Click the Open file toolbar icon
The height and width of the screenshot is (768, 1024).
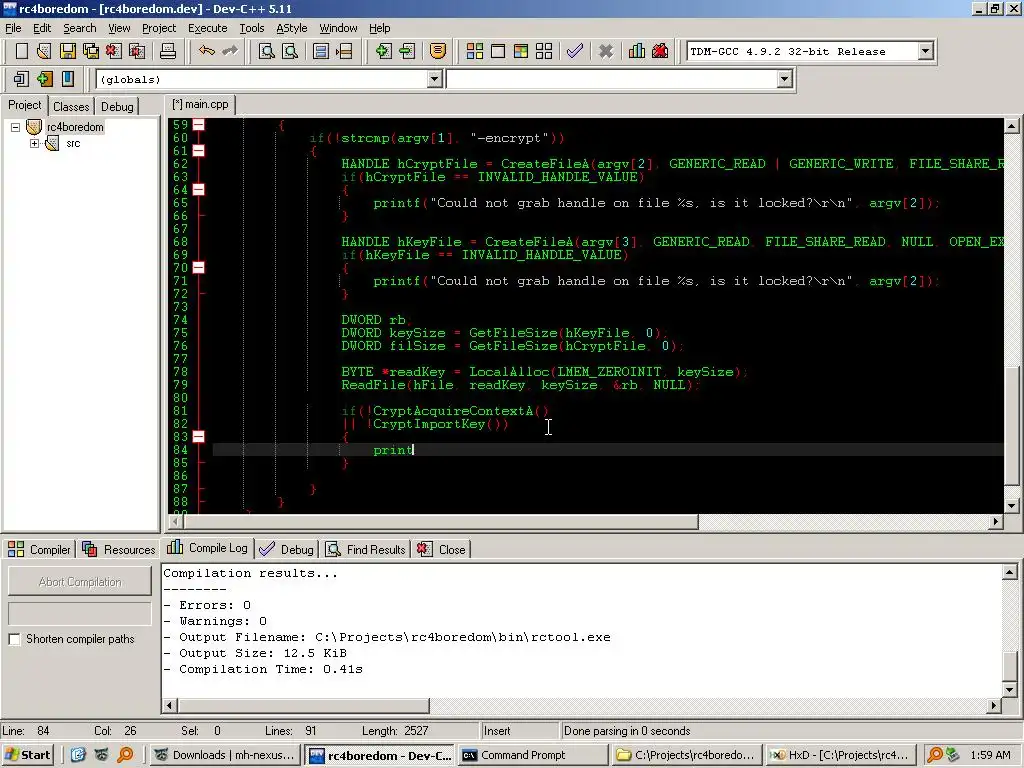click(44, 51)
